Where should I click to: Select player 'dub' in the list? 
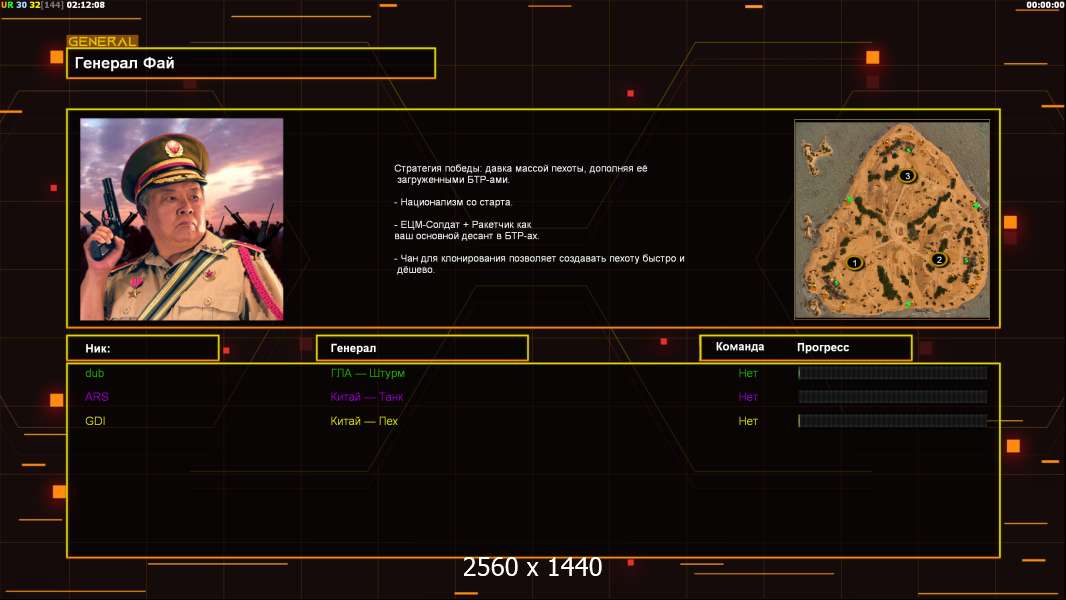(x=94, y=373)
